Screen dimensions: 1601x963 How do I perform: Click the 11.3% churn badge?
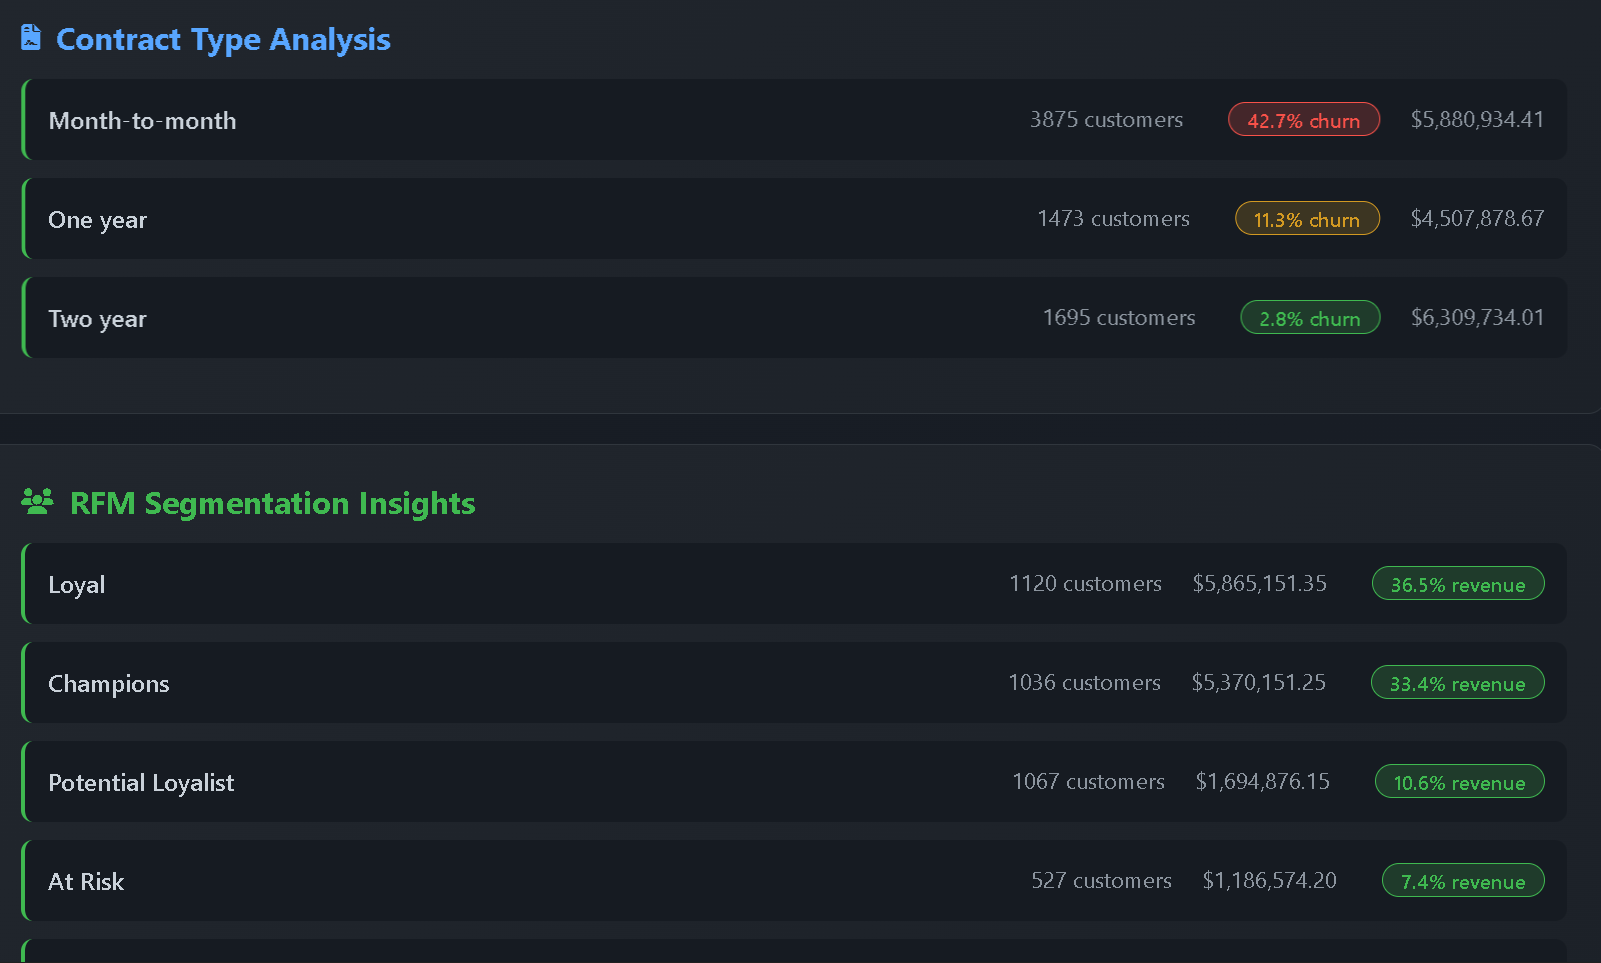[1307, 218]
